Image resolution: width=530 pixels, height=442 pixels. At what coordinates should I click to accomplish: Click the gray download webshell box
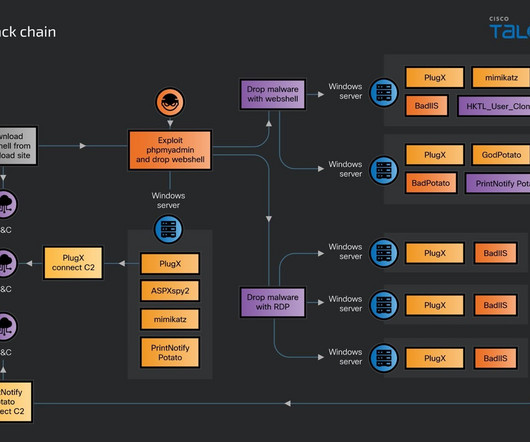[x=18, y=146]
